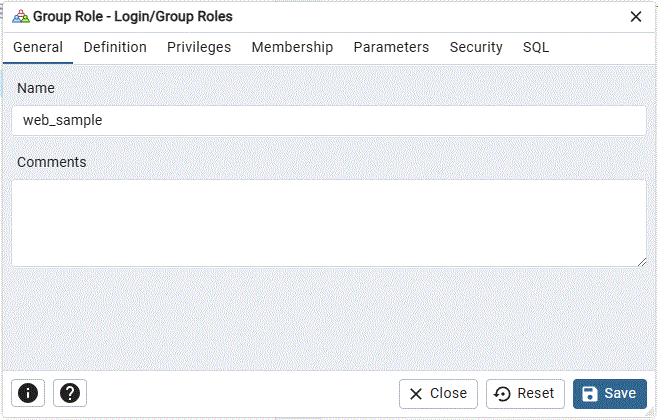Click the Group Role title bar icon
Screen dimensions: 658x420
(20, 16)
